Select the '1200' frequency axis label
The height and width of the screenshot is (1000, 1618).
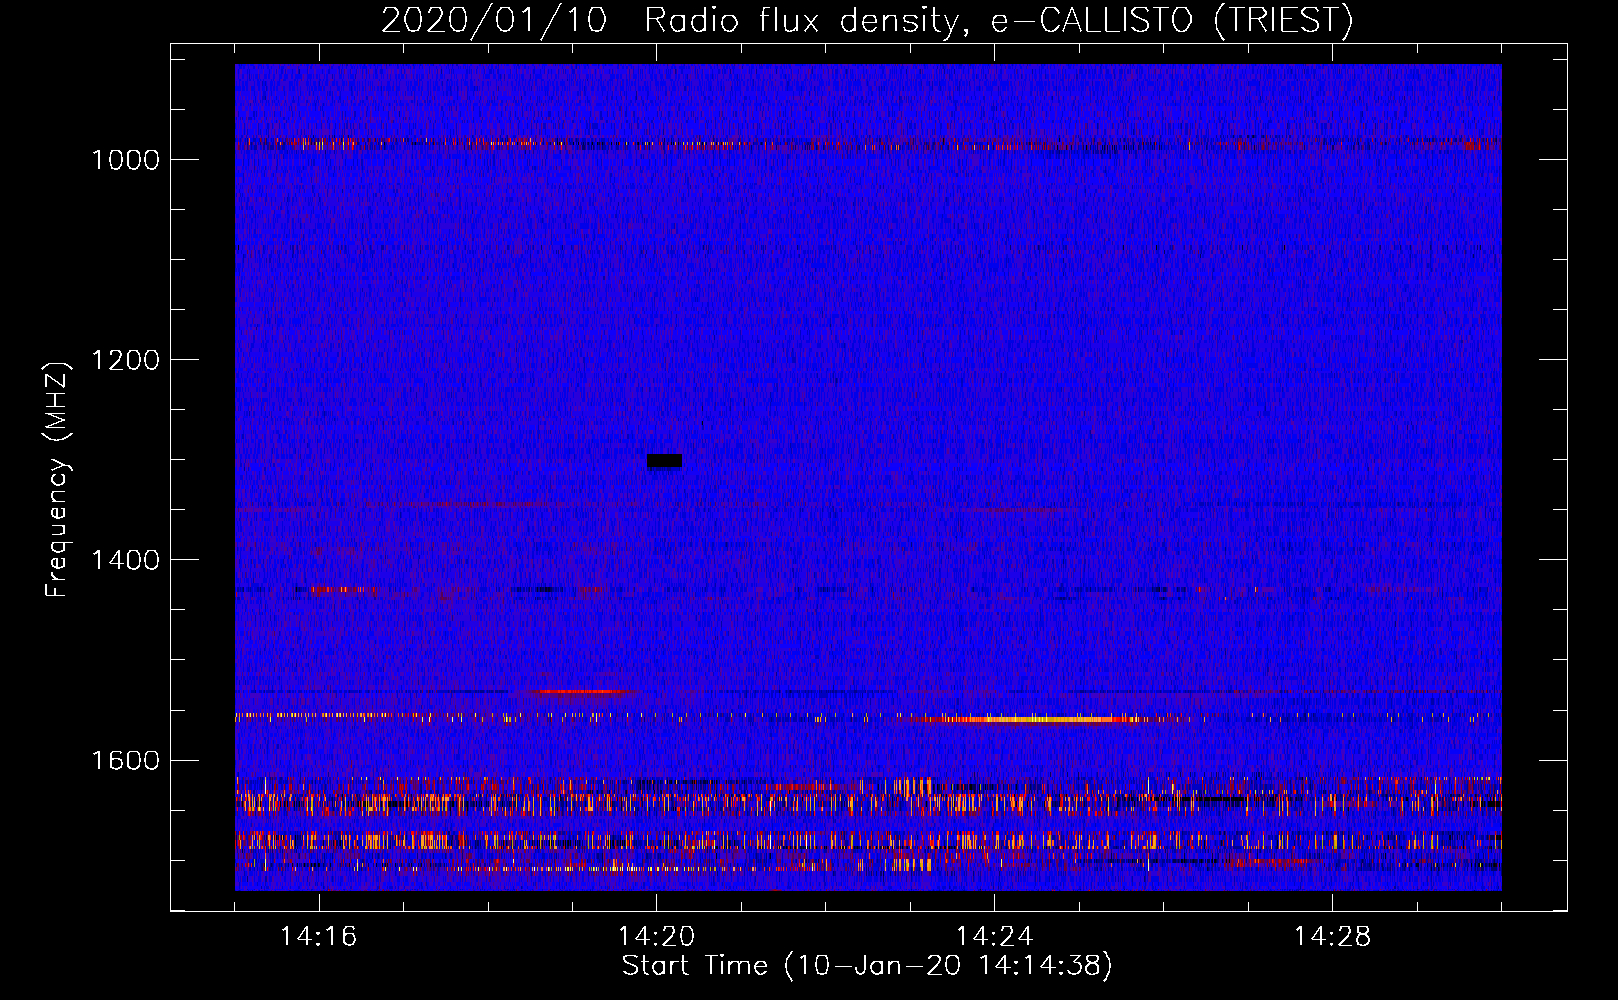[x=125, y=360]
